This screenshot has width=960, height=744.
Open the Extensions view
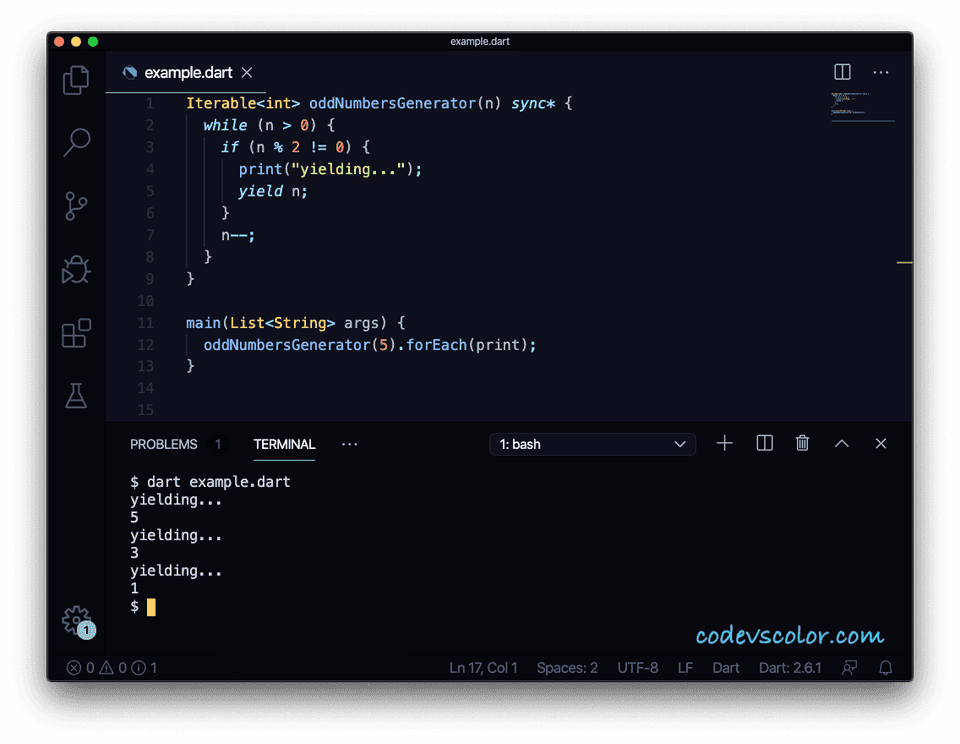tap(75, 333)
